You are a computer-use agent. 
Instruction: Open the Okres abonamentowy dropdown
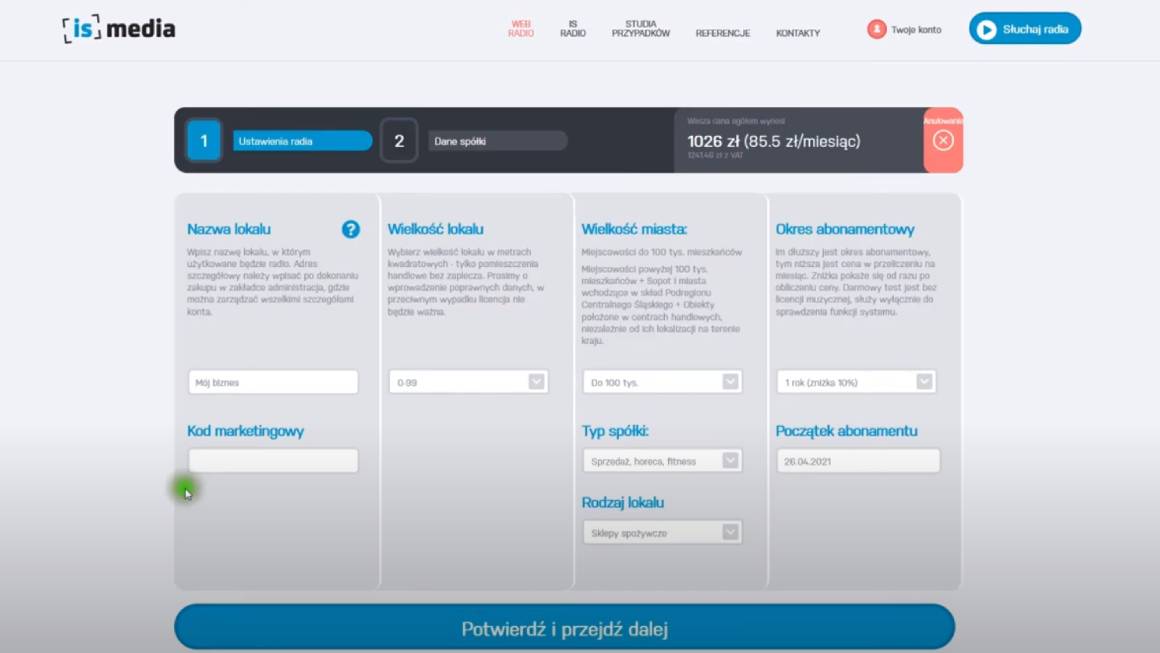coord(856,382)
